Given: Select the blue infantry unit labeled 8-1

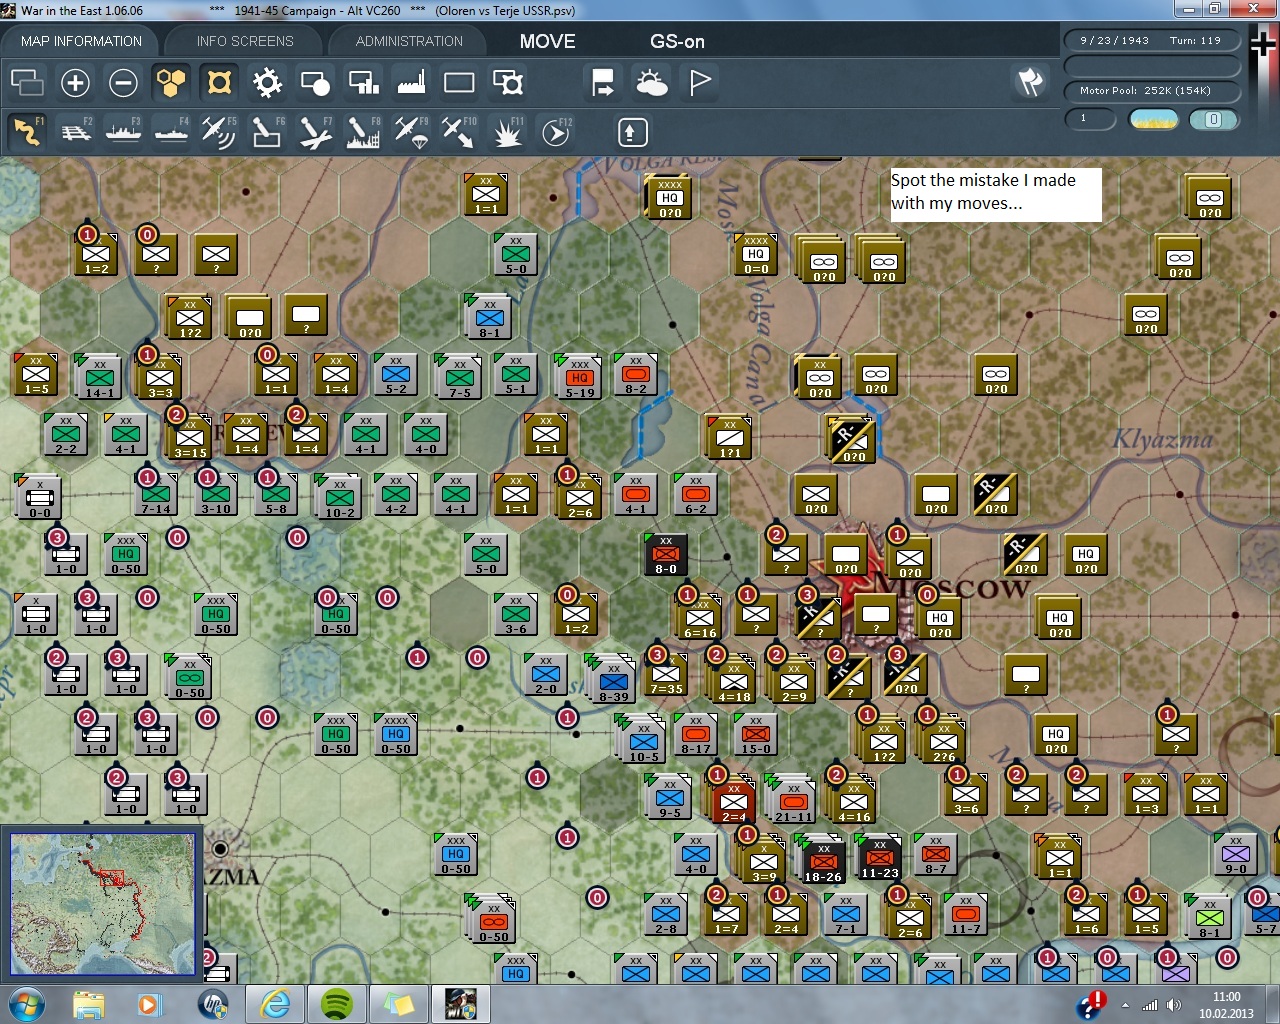Looking at the screenshot, I should pyautogui.click(x=489, y=317).
